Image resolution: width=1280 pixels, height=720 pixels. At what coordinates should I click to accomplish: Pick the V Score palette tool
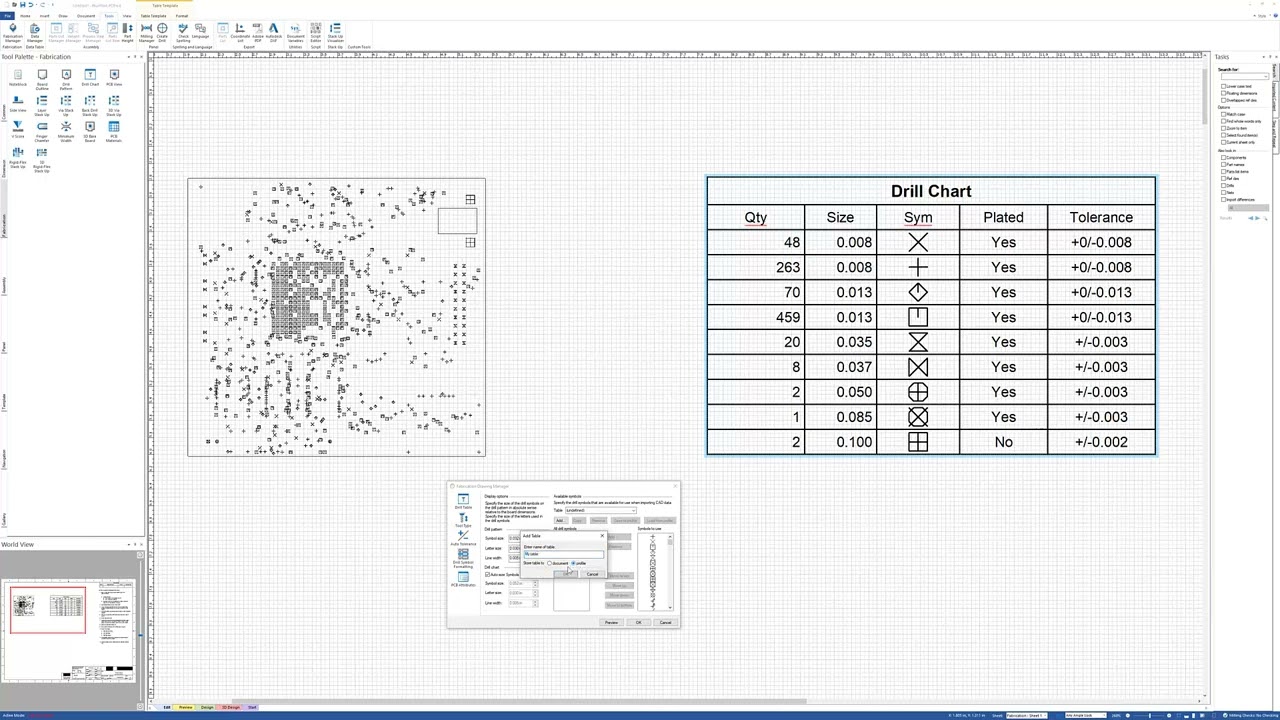[x=18, y=130]
